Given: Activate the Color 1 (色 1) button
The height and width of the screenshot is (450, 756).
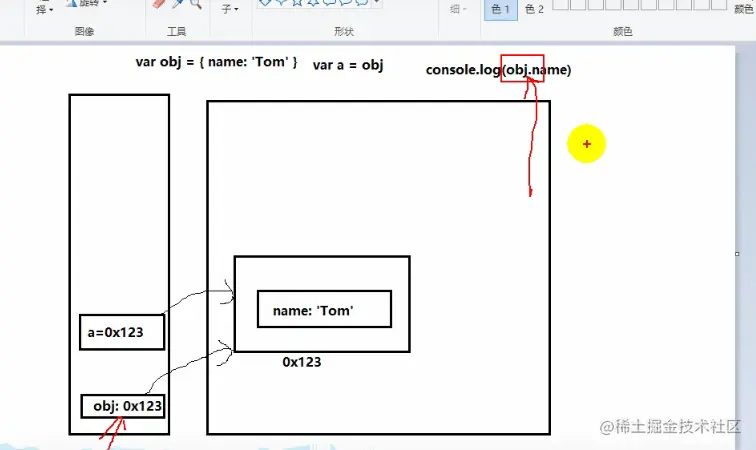Looking at the screenshot, I should coord(500,9).
